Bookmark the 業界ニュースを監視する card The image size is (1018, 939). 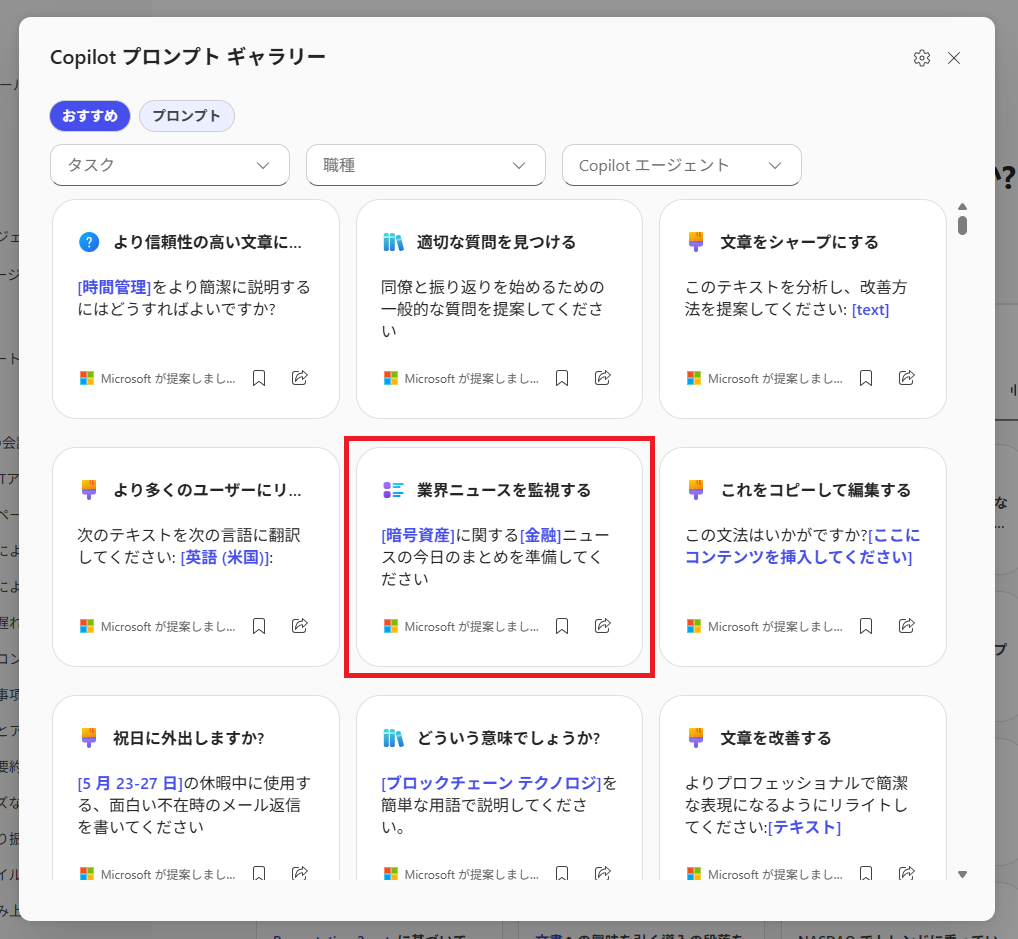click(x=562, y=626)
